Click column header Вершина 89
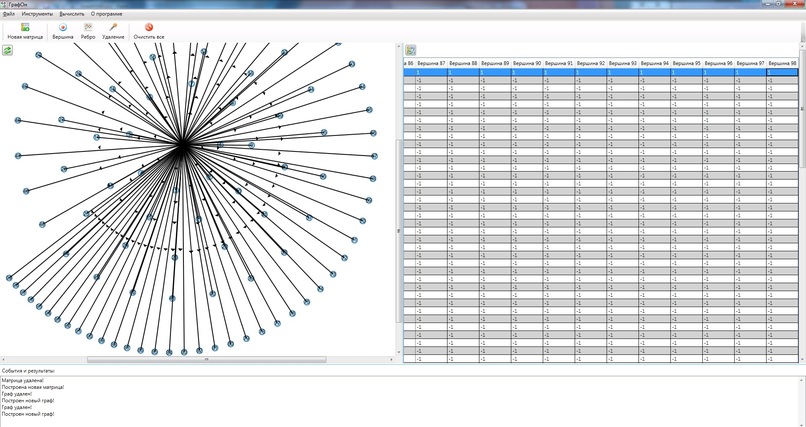The height and width of the screenshot is (427, 806). tap(495, 63)
